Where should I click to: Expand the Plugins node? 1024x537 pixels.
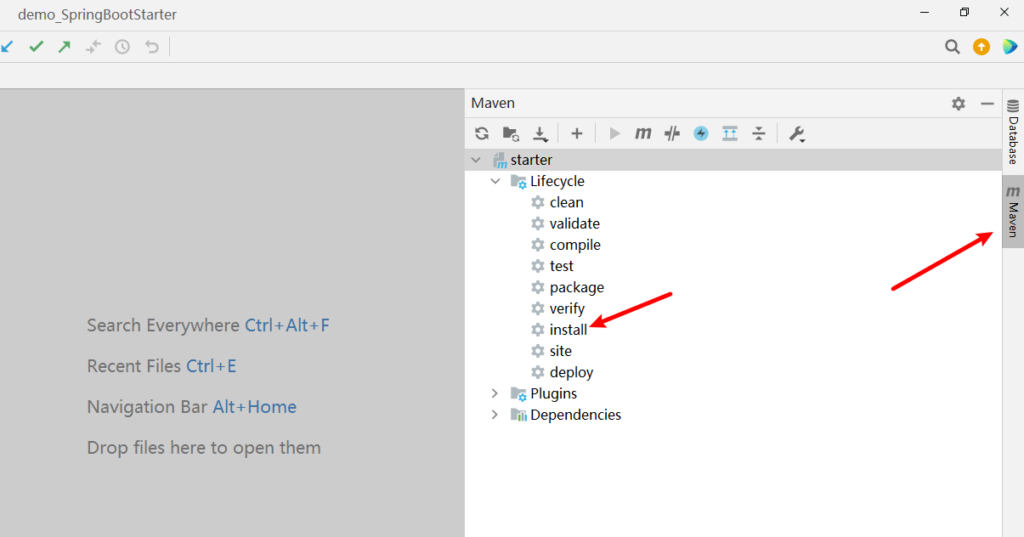(494, 393)
